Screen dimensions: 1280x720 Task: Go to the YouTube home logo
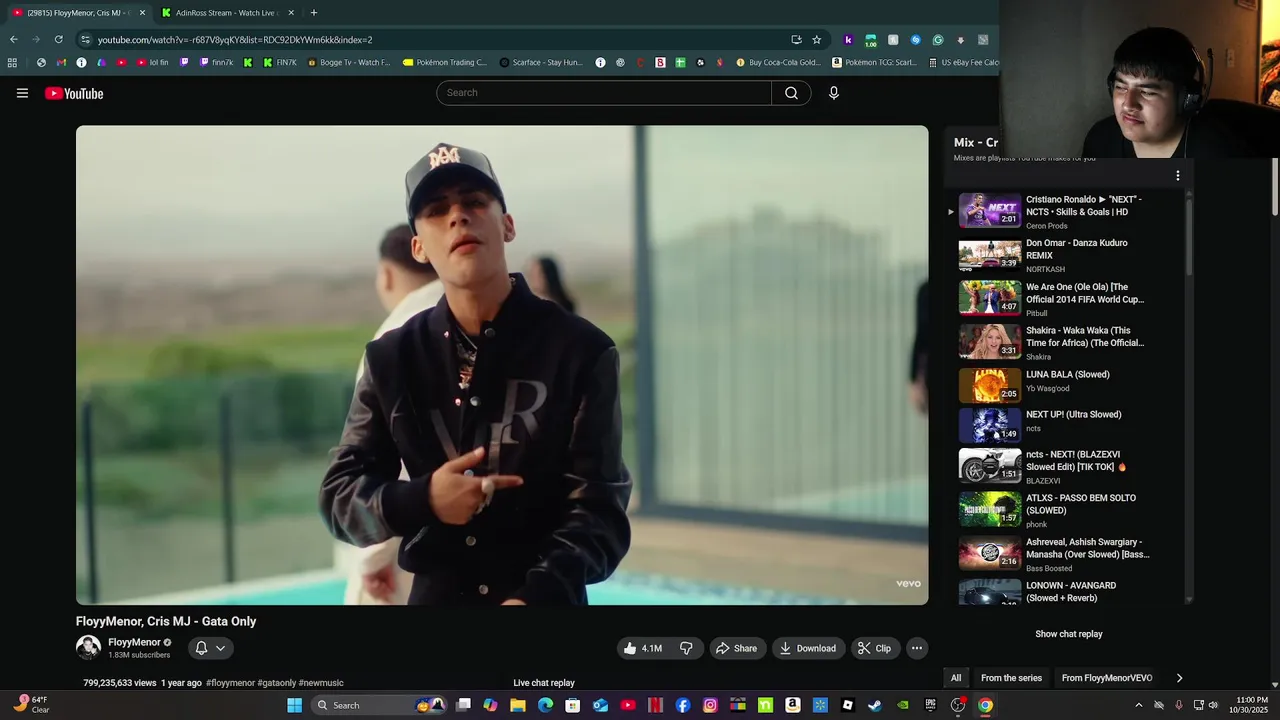click(74, 93)
